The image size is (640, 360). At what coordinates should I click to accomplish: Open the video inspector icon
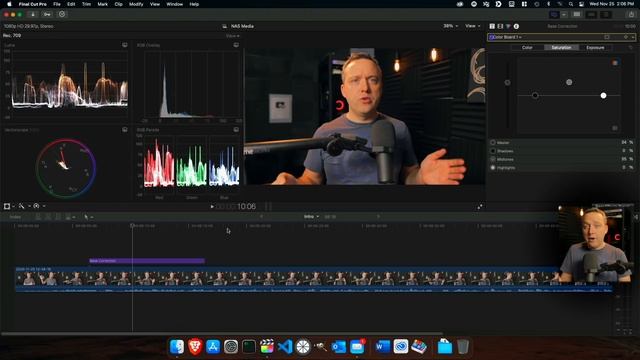pyautogui.click(x=492, y=26)
